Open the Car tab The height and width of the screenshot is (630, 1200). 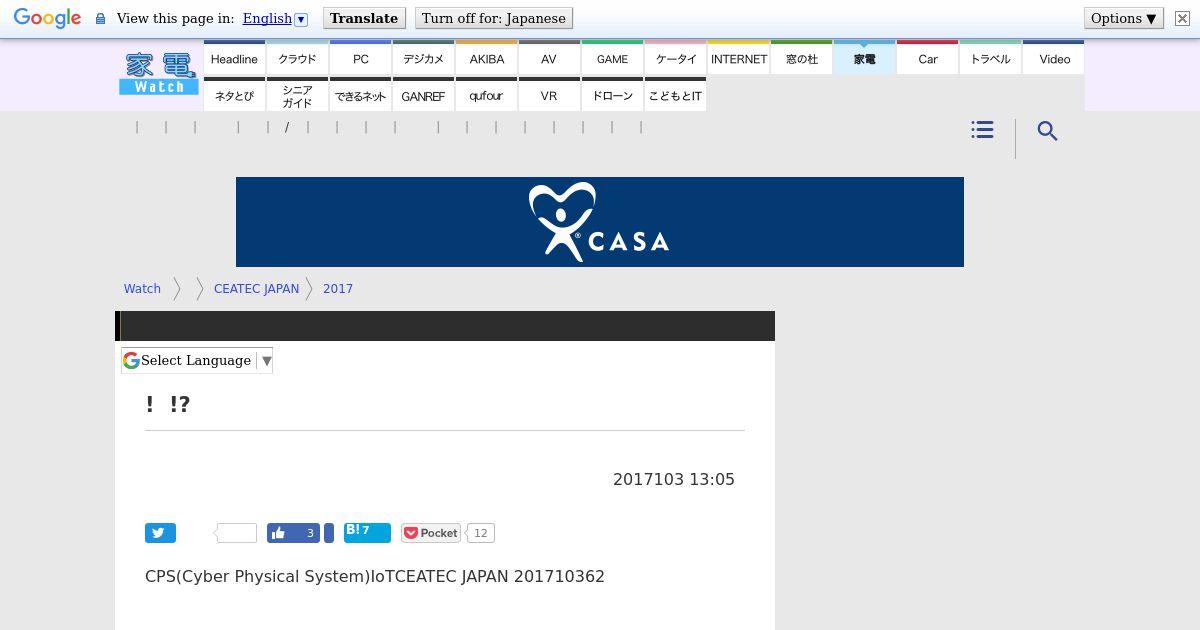click(x=927, y=58)
